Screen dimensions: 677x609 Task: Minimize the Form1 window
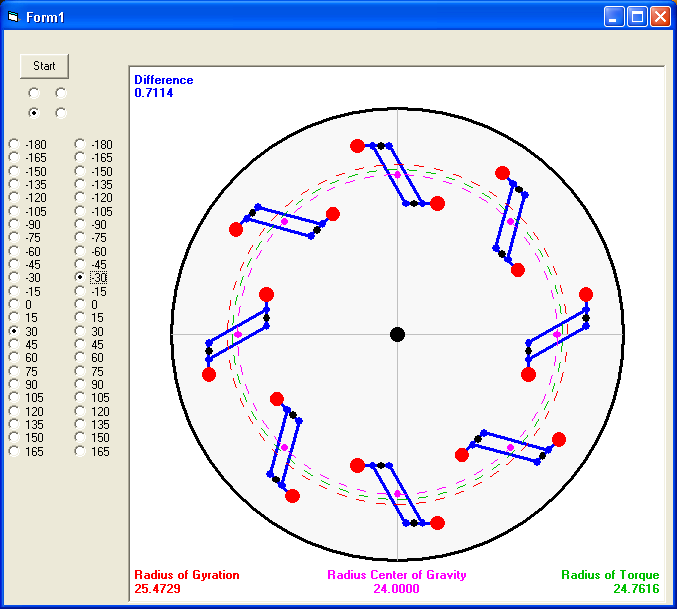[x=614, y=17]
